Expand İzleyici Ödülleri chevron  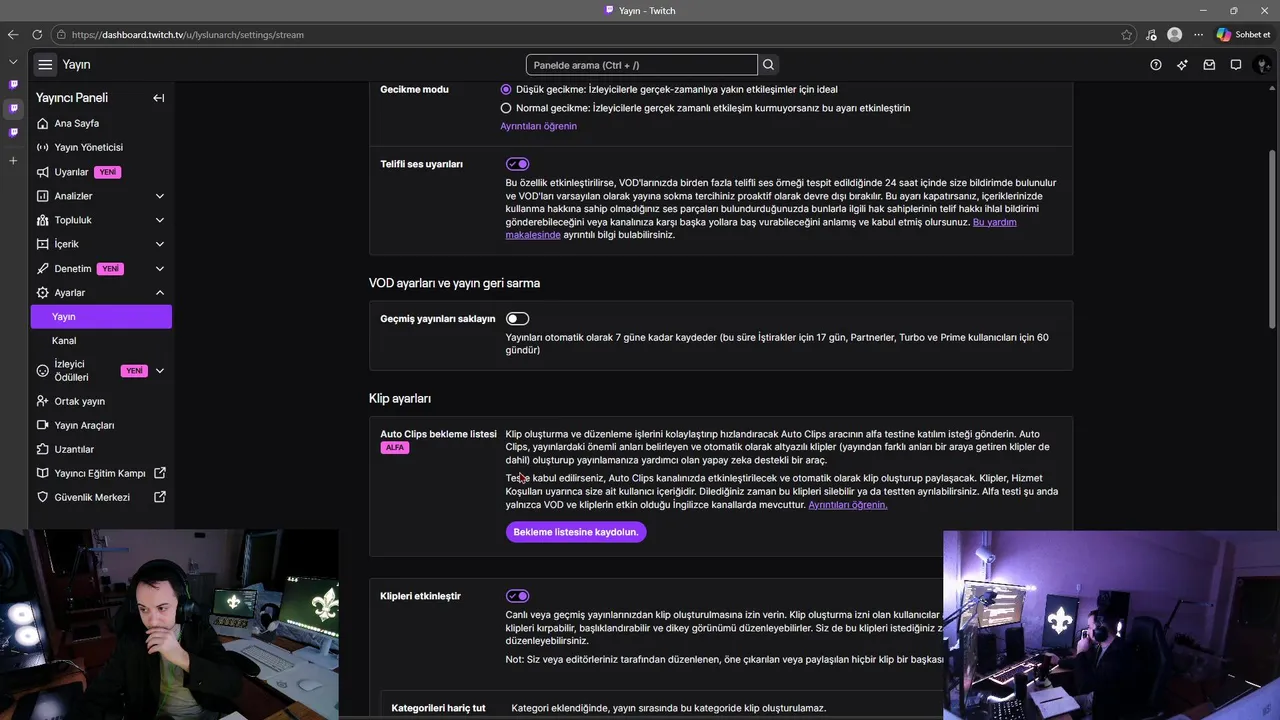pyautogui.click(x=160, y=370)
